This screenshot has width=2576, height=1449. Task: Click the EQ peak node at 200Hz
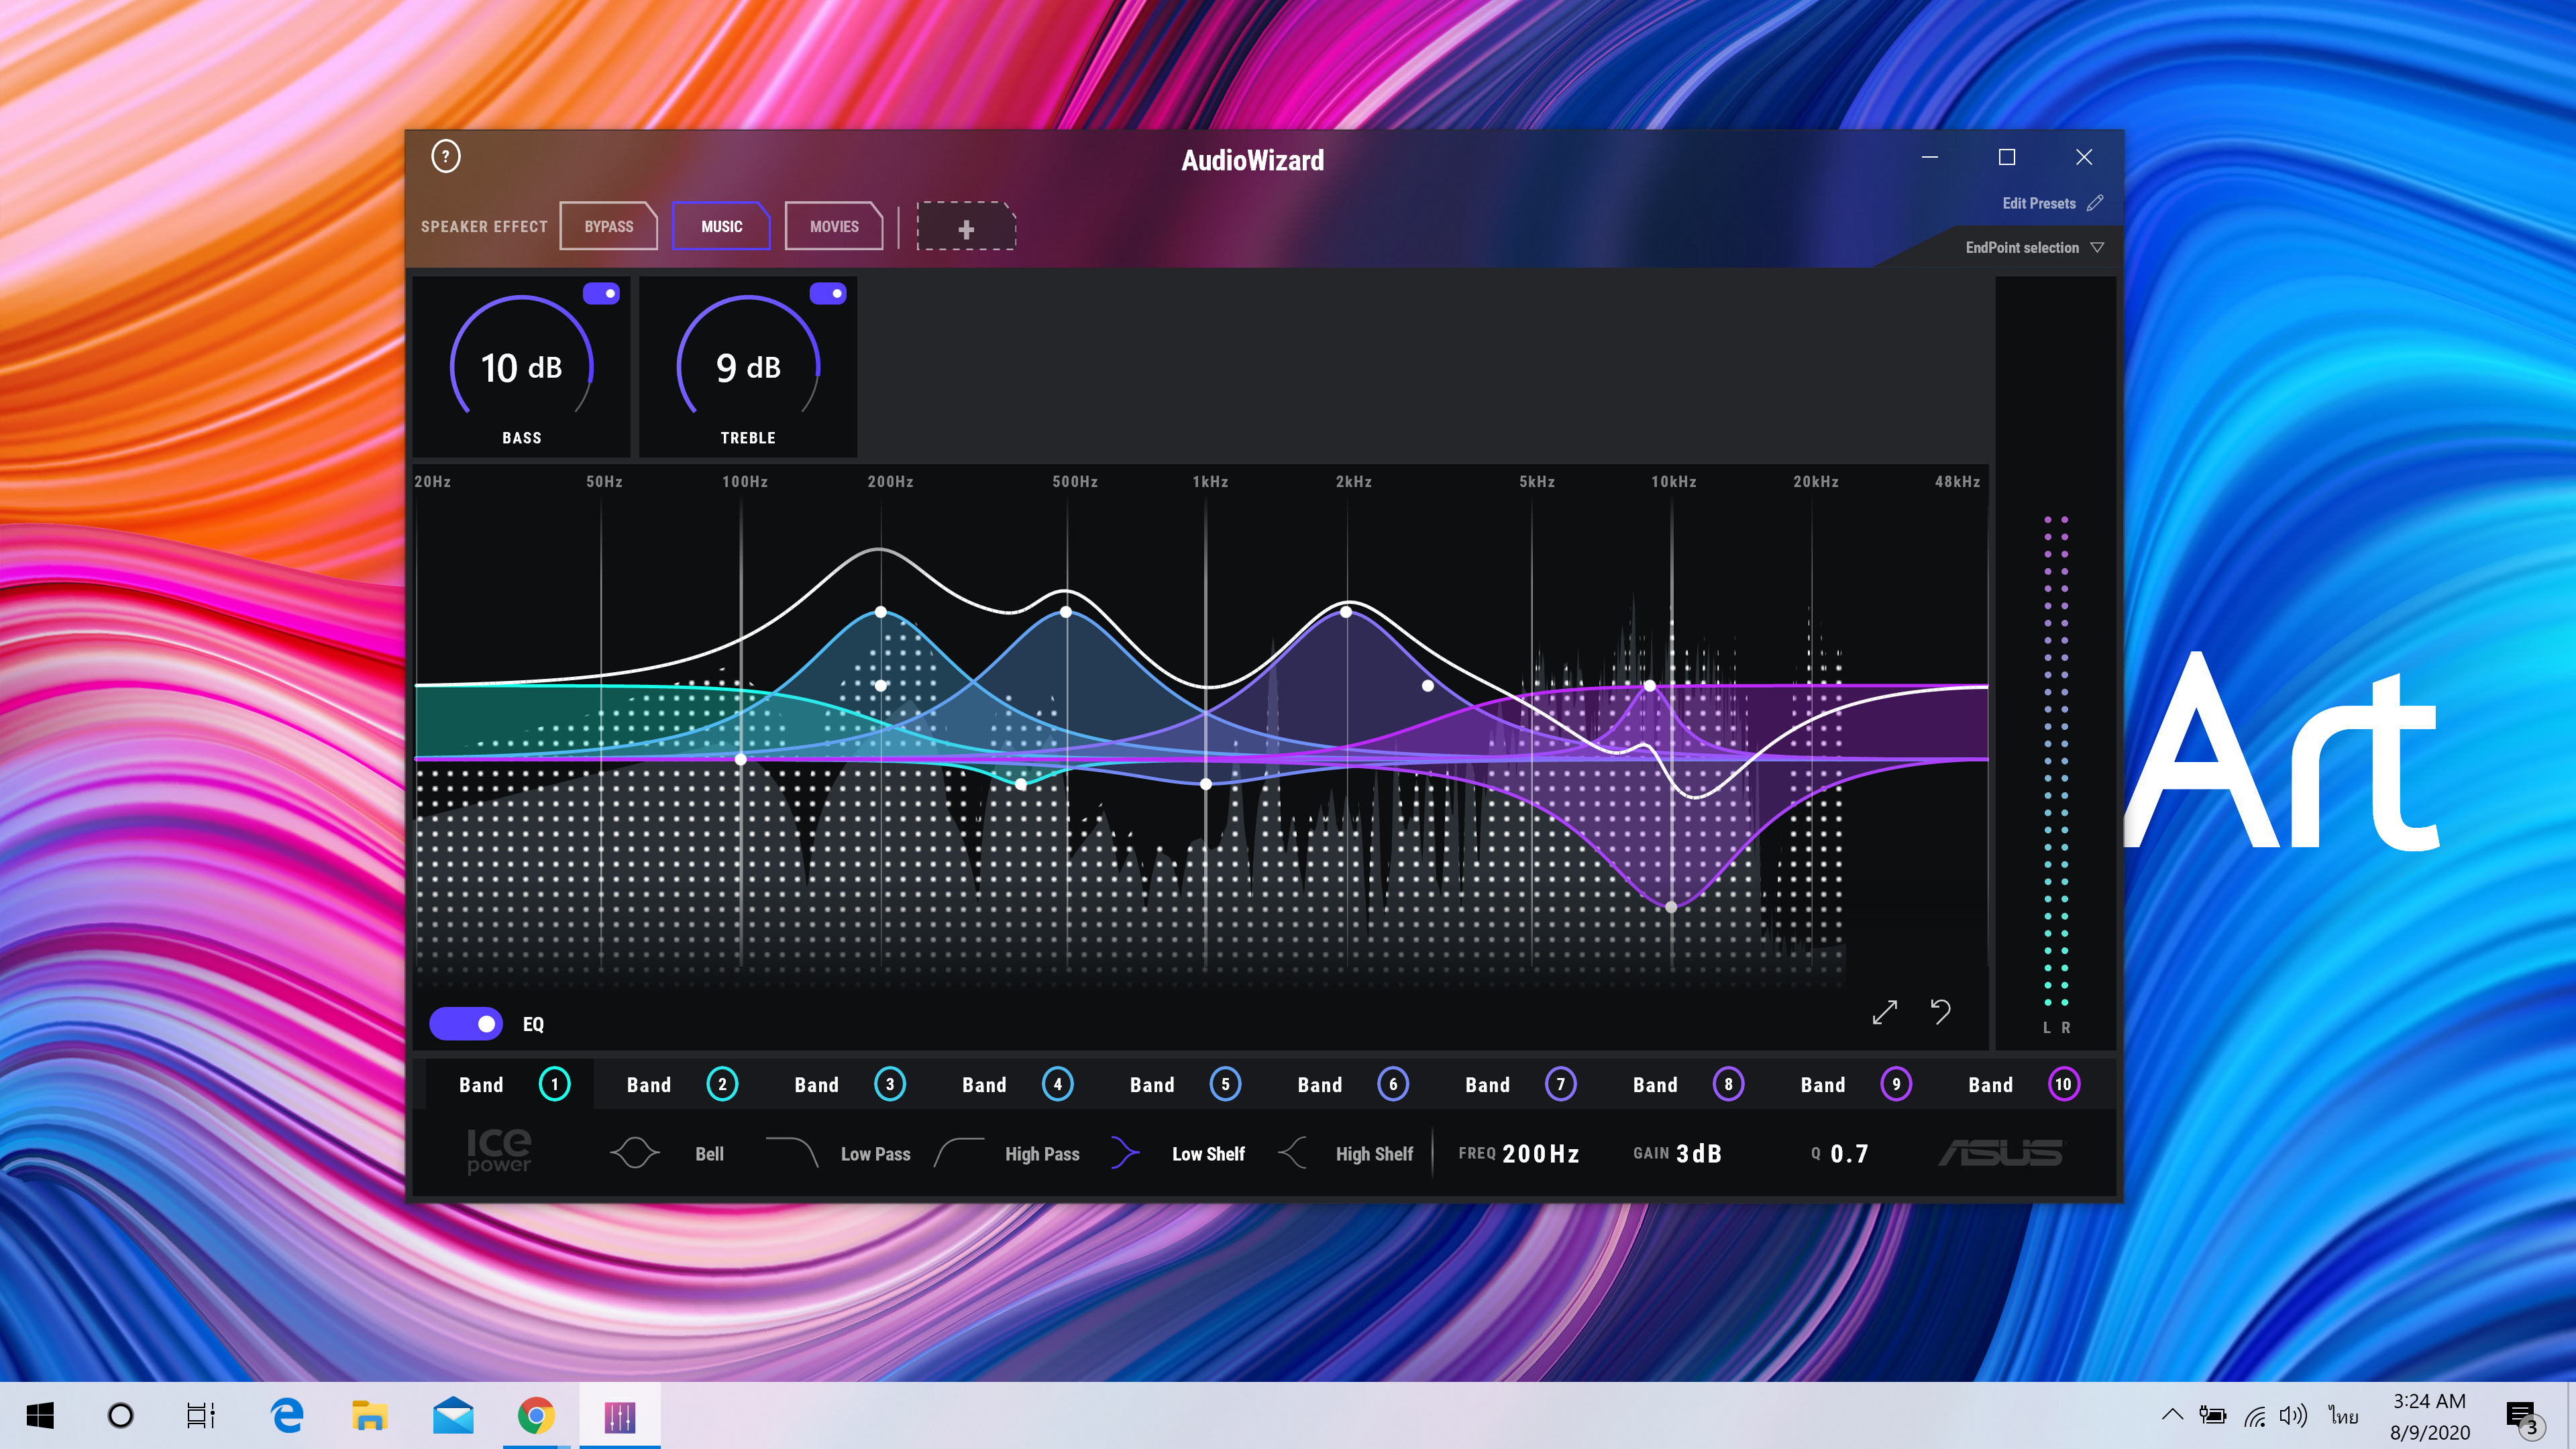point(880,611)
